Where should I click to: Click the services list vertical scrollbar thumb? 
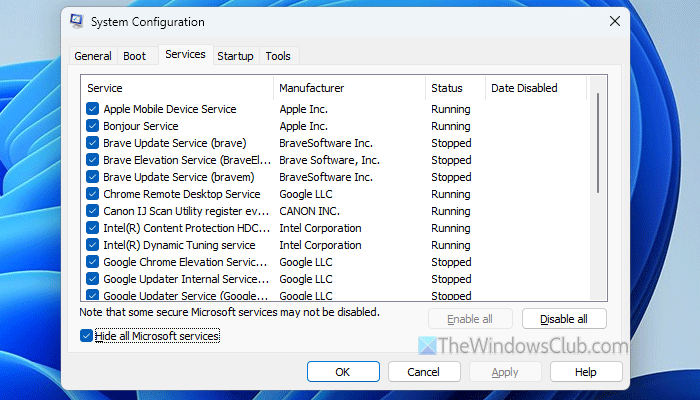pyautogui.click(x=598, y=143)
